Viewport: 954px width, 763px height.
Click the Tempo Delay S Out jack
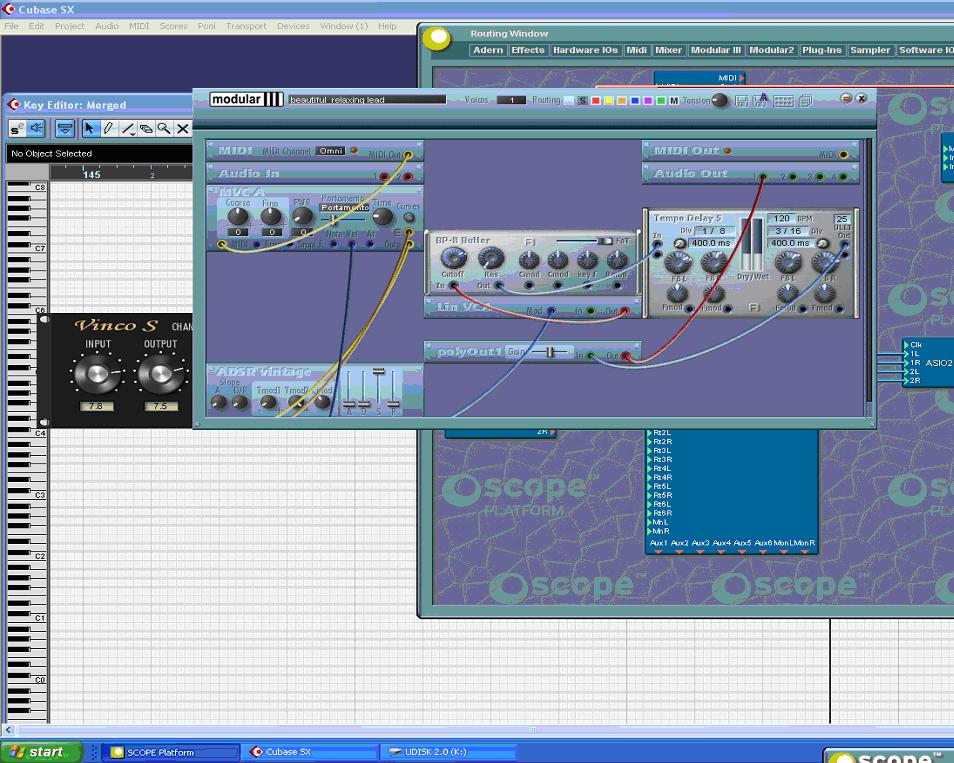coord(844,245)
